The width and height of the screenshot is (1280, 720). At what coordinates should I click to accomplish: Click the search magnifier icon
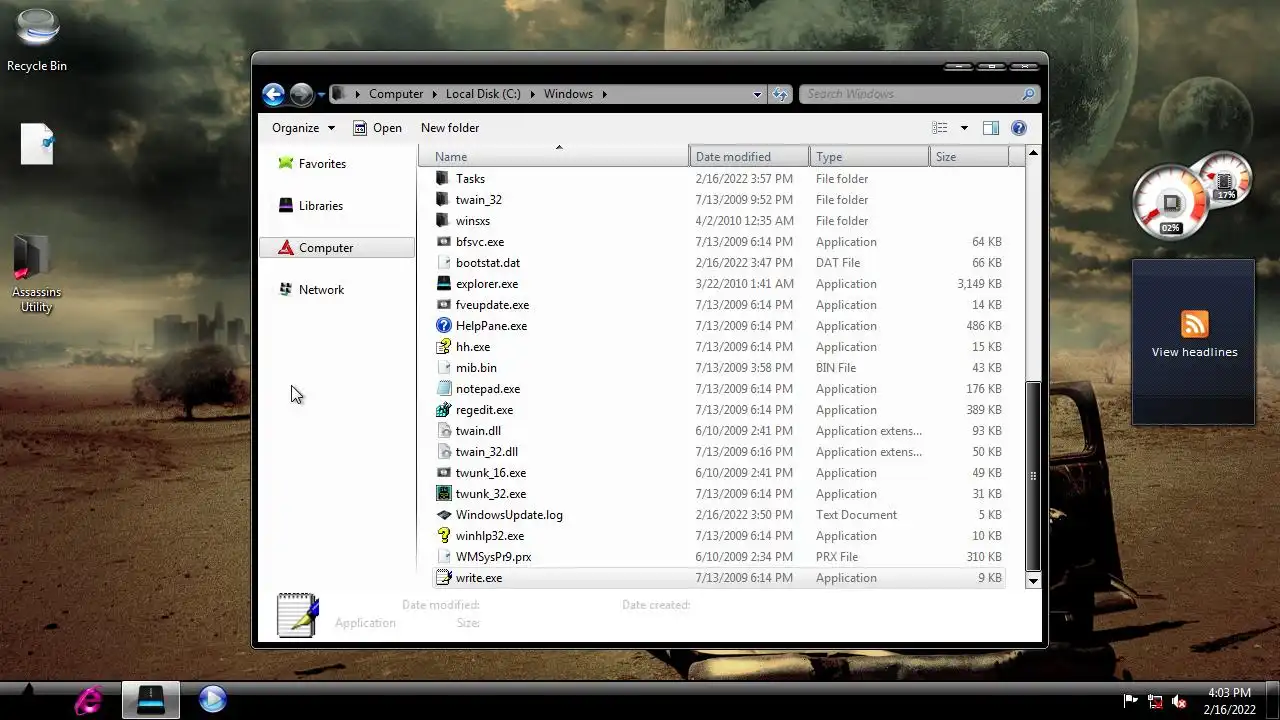pyautogui.click(x=1028, y=94)
